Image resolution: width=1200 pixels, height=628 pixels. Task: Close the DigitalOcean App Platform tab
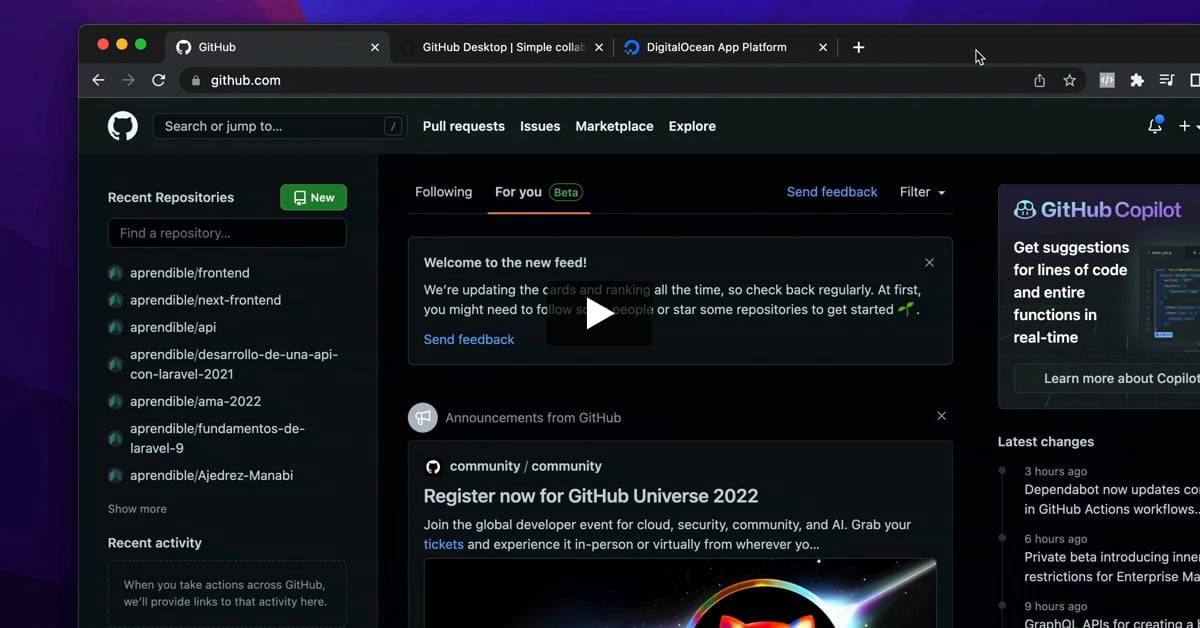[823, 47]
